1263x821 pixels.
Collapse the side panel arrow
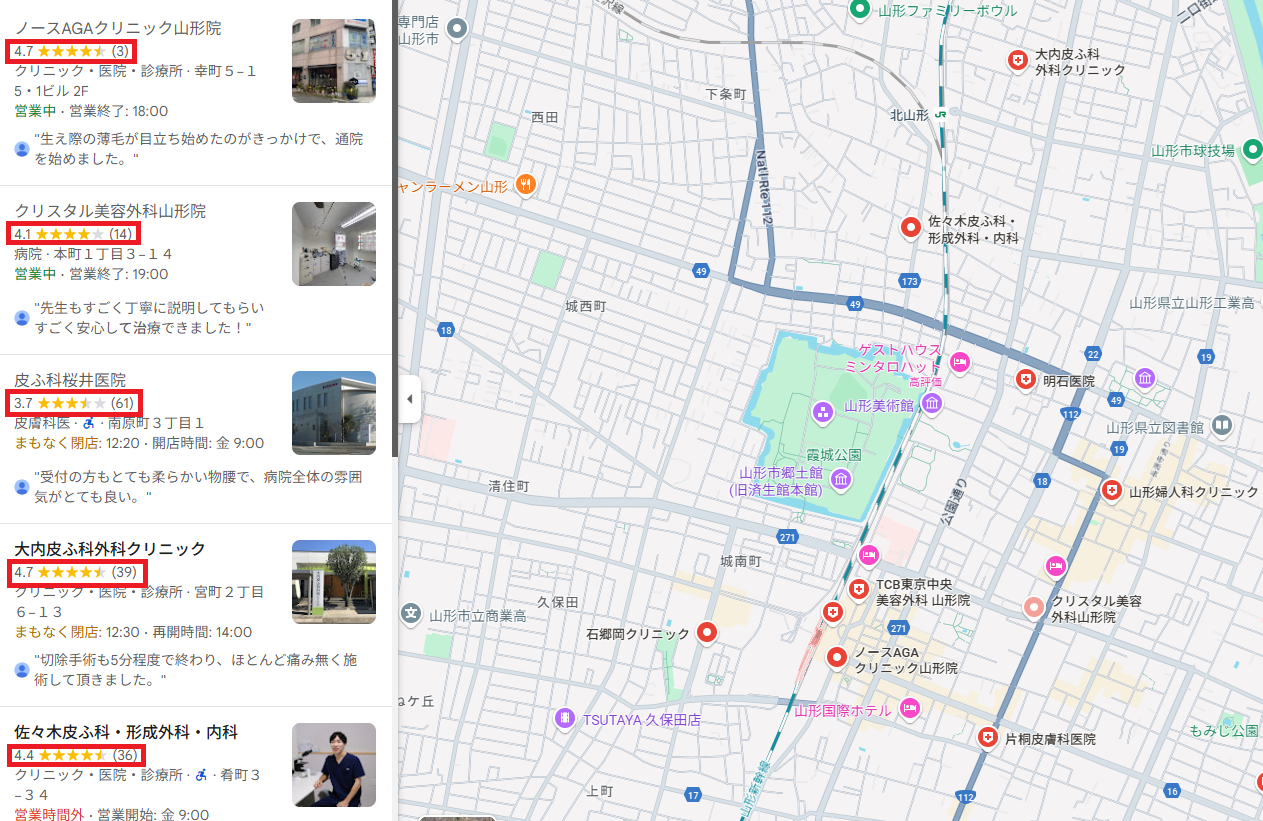point(408,400)
